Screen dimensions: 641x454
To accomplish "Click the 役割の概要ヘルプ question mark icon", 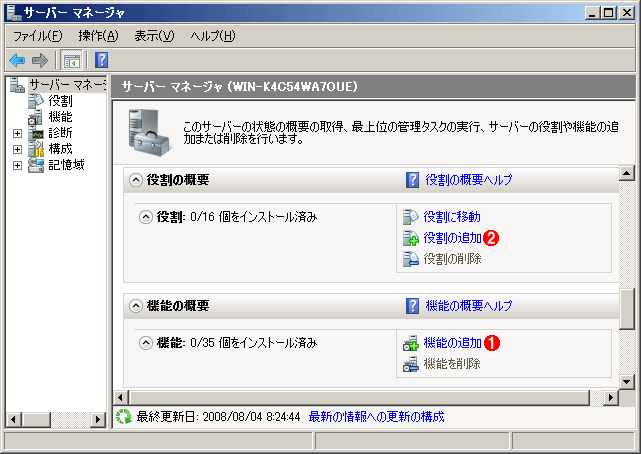I will 412,180.
